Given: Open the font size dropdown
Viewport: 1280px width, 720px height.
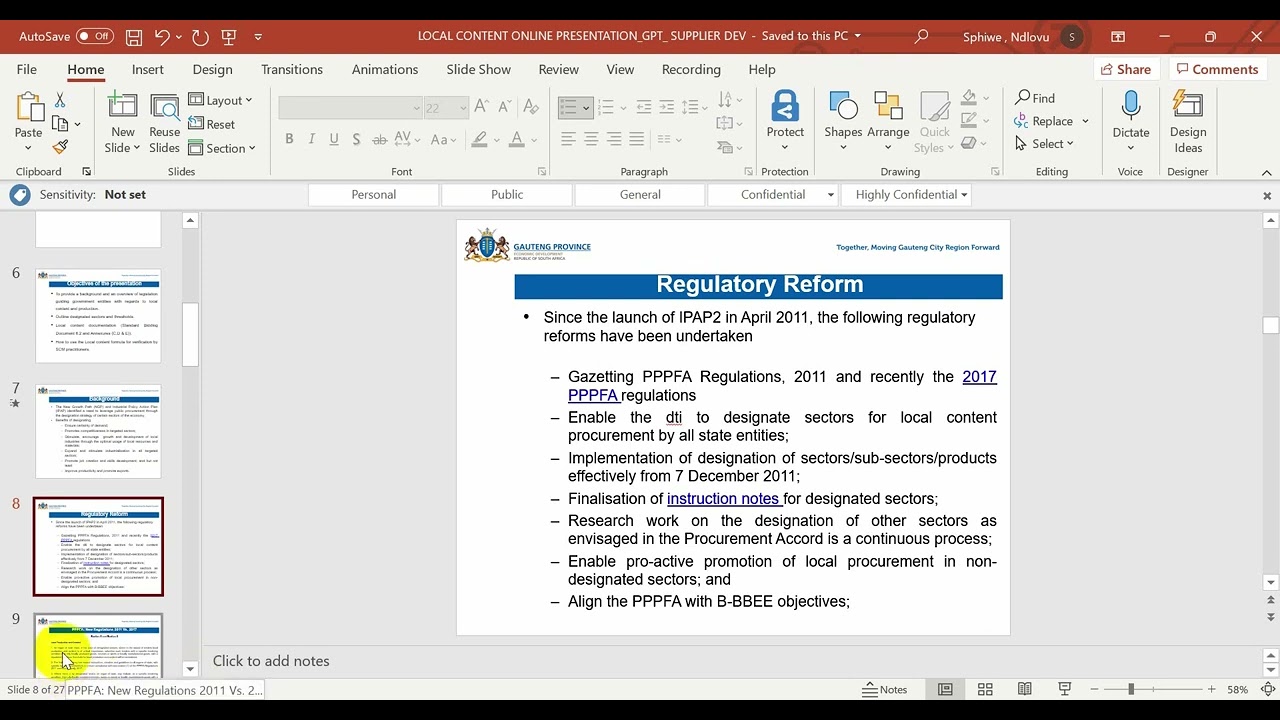Looking at the screenshot, I should tap(463, 108).
